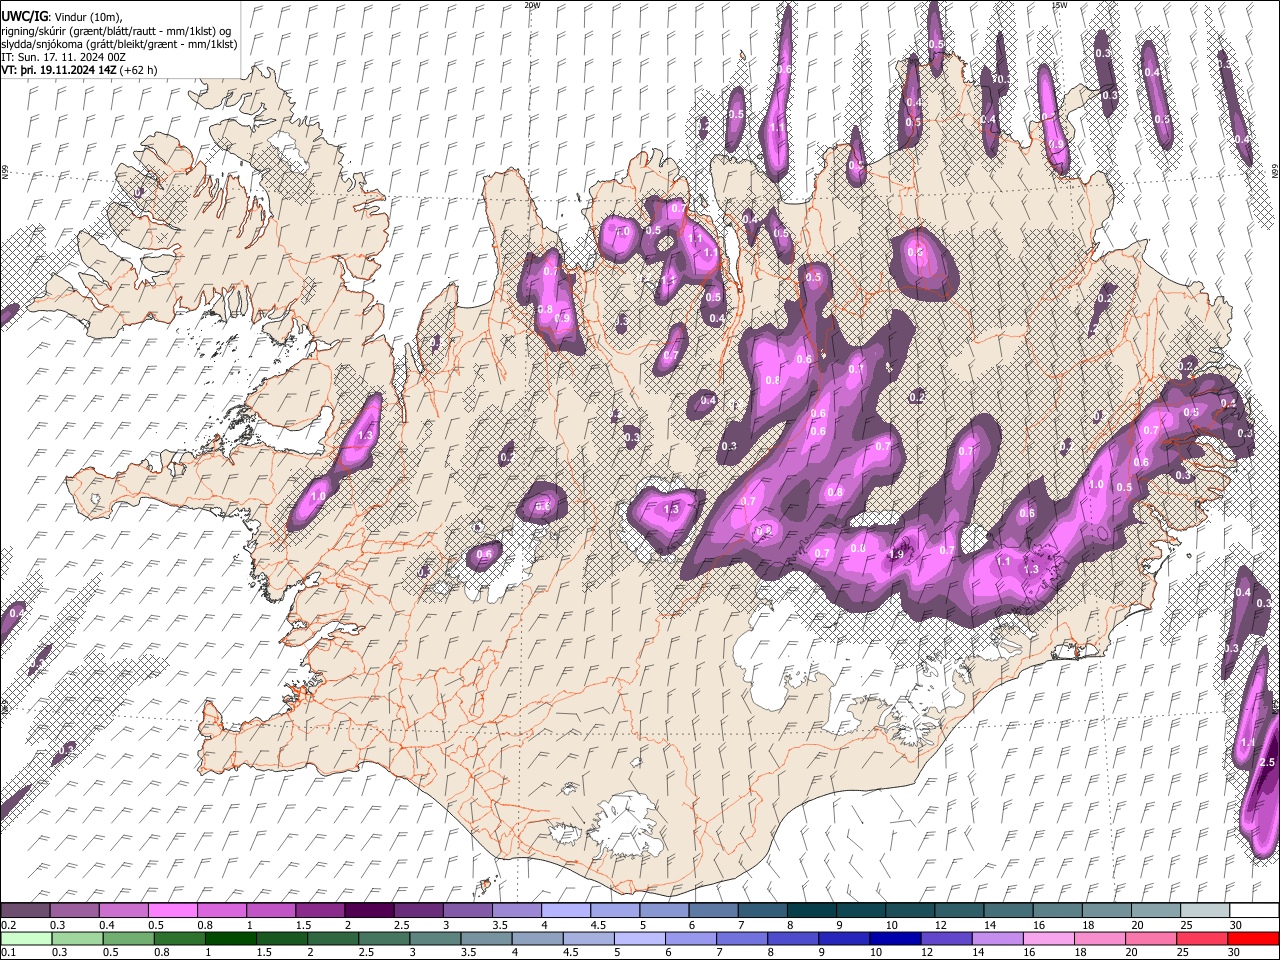Select the 'slydda/snjókoma' legend description line
Screen dimensions: 1280x960
(x=119, y=45)
